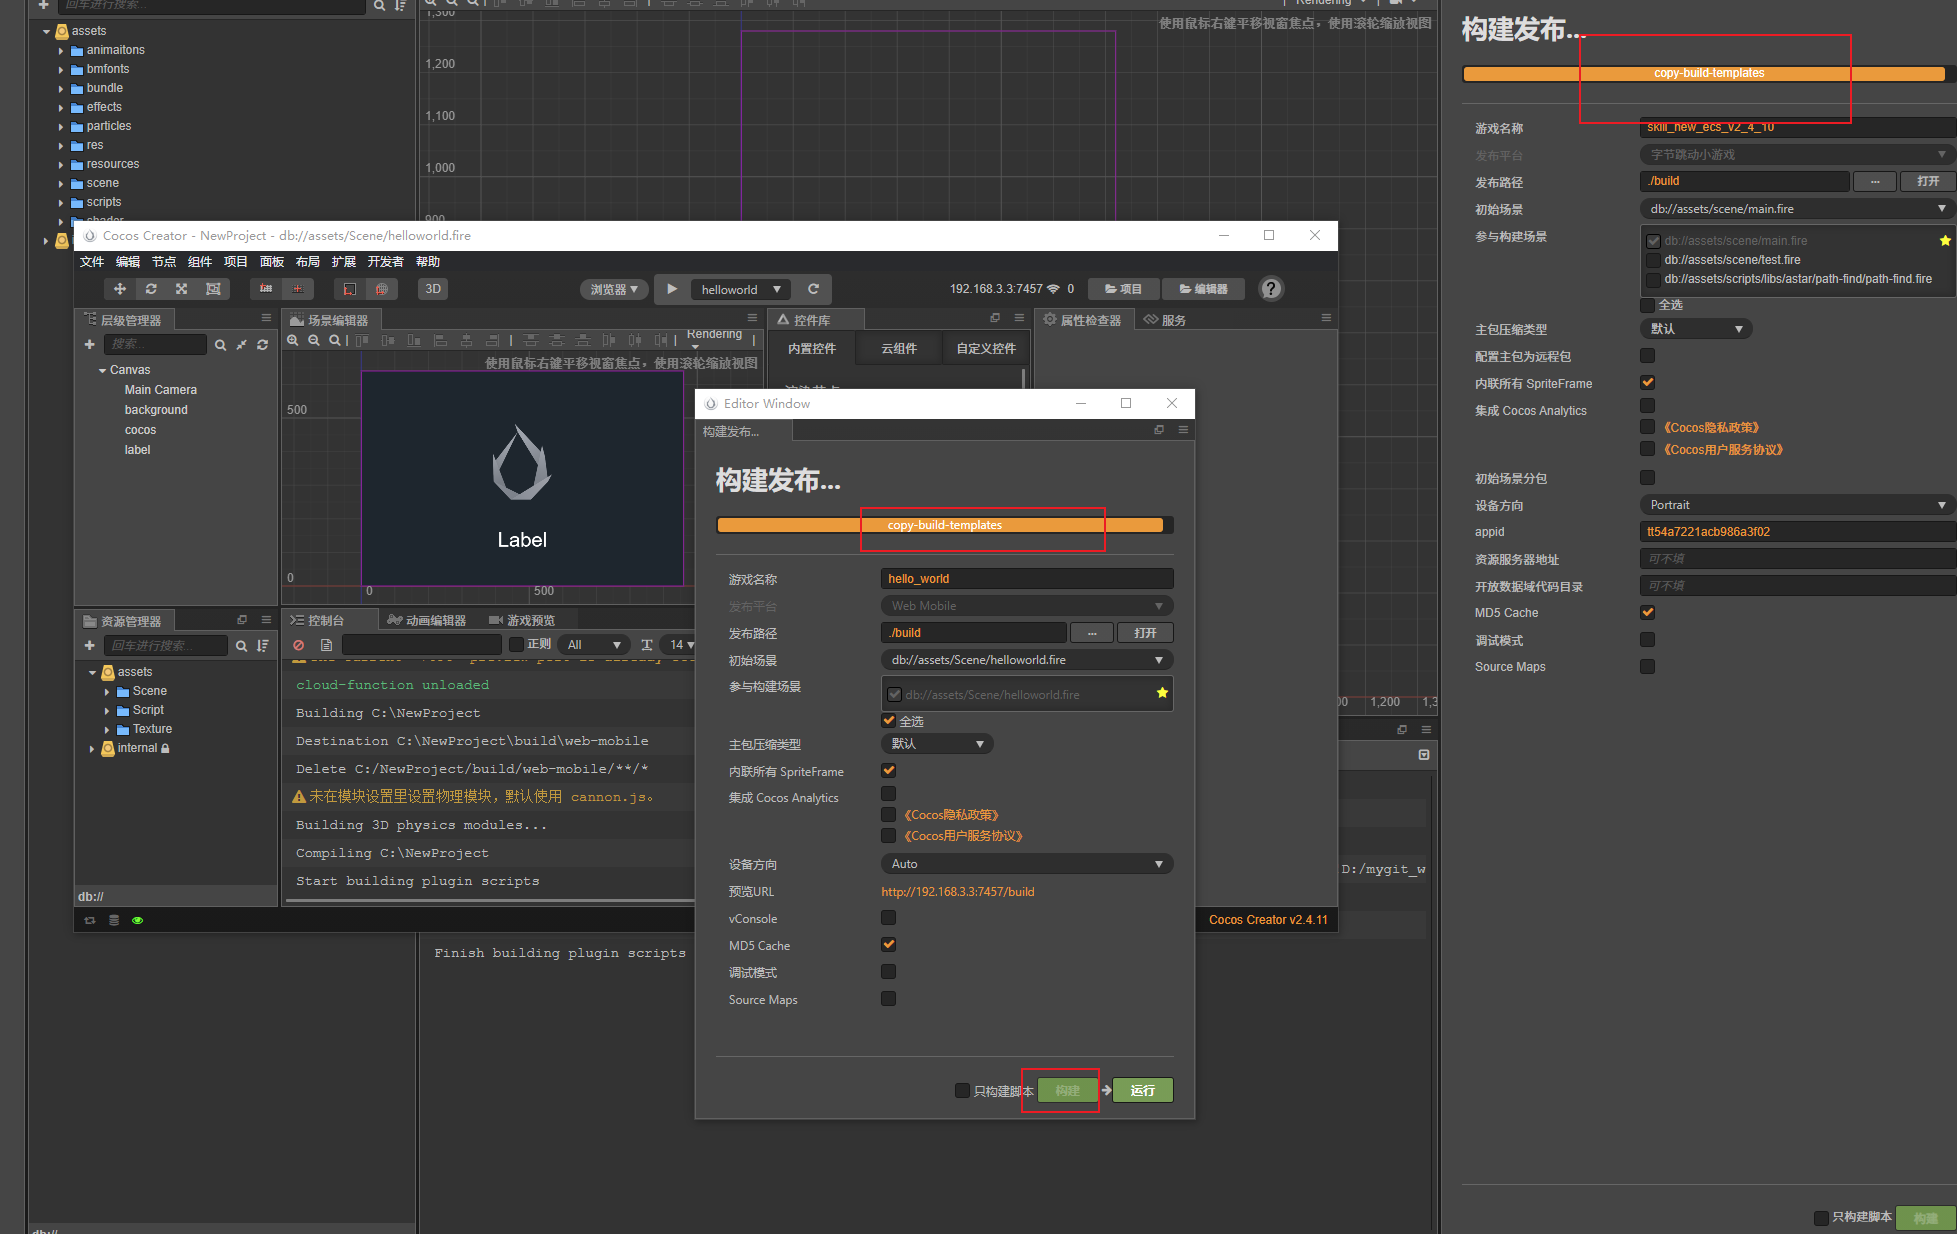
Task: Open the preview URL link
Action: 957,892
